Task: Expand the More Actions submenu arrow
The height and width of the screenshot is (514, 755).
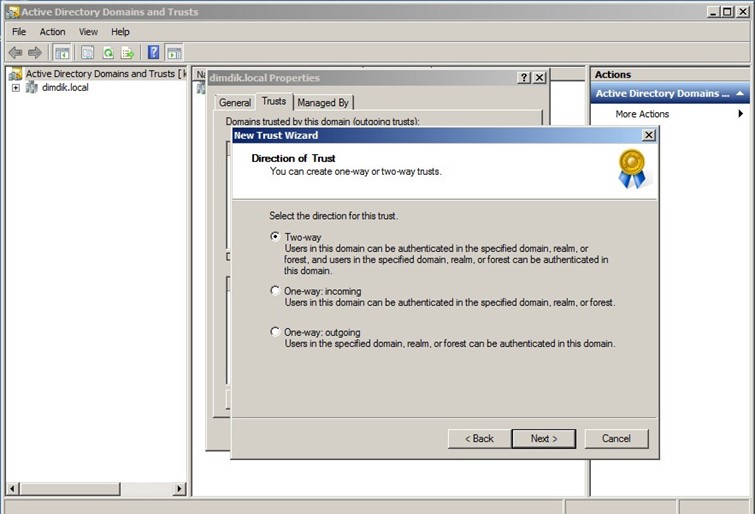Action: point(741,114)
